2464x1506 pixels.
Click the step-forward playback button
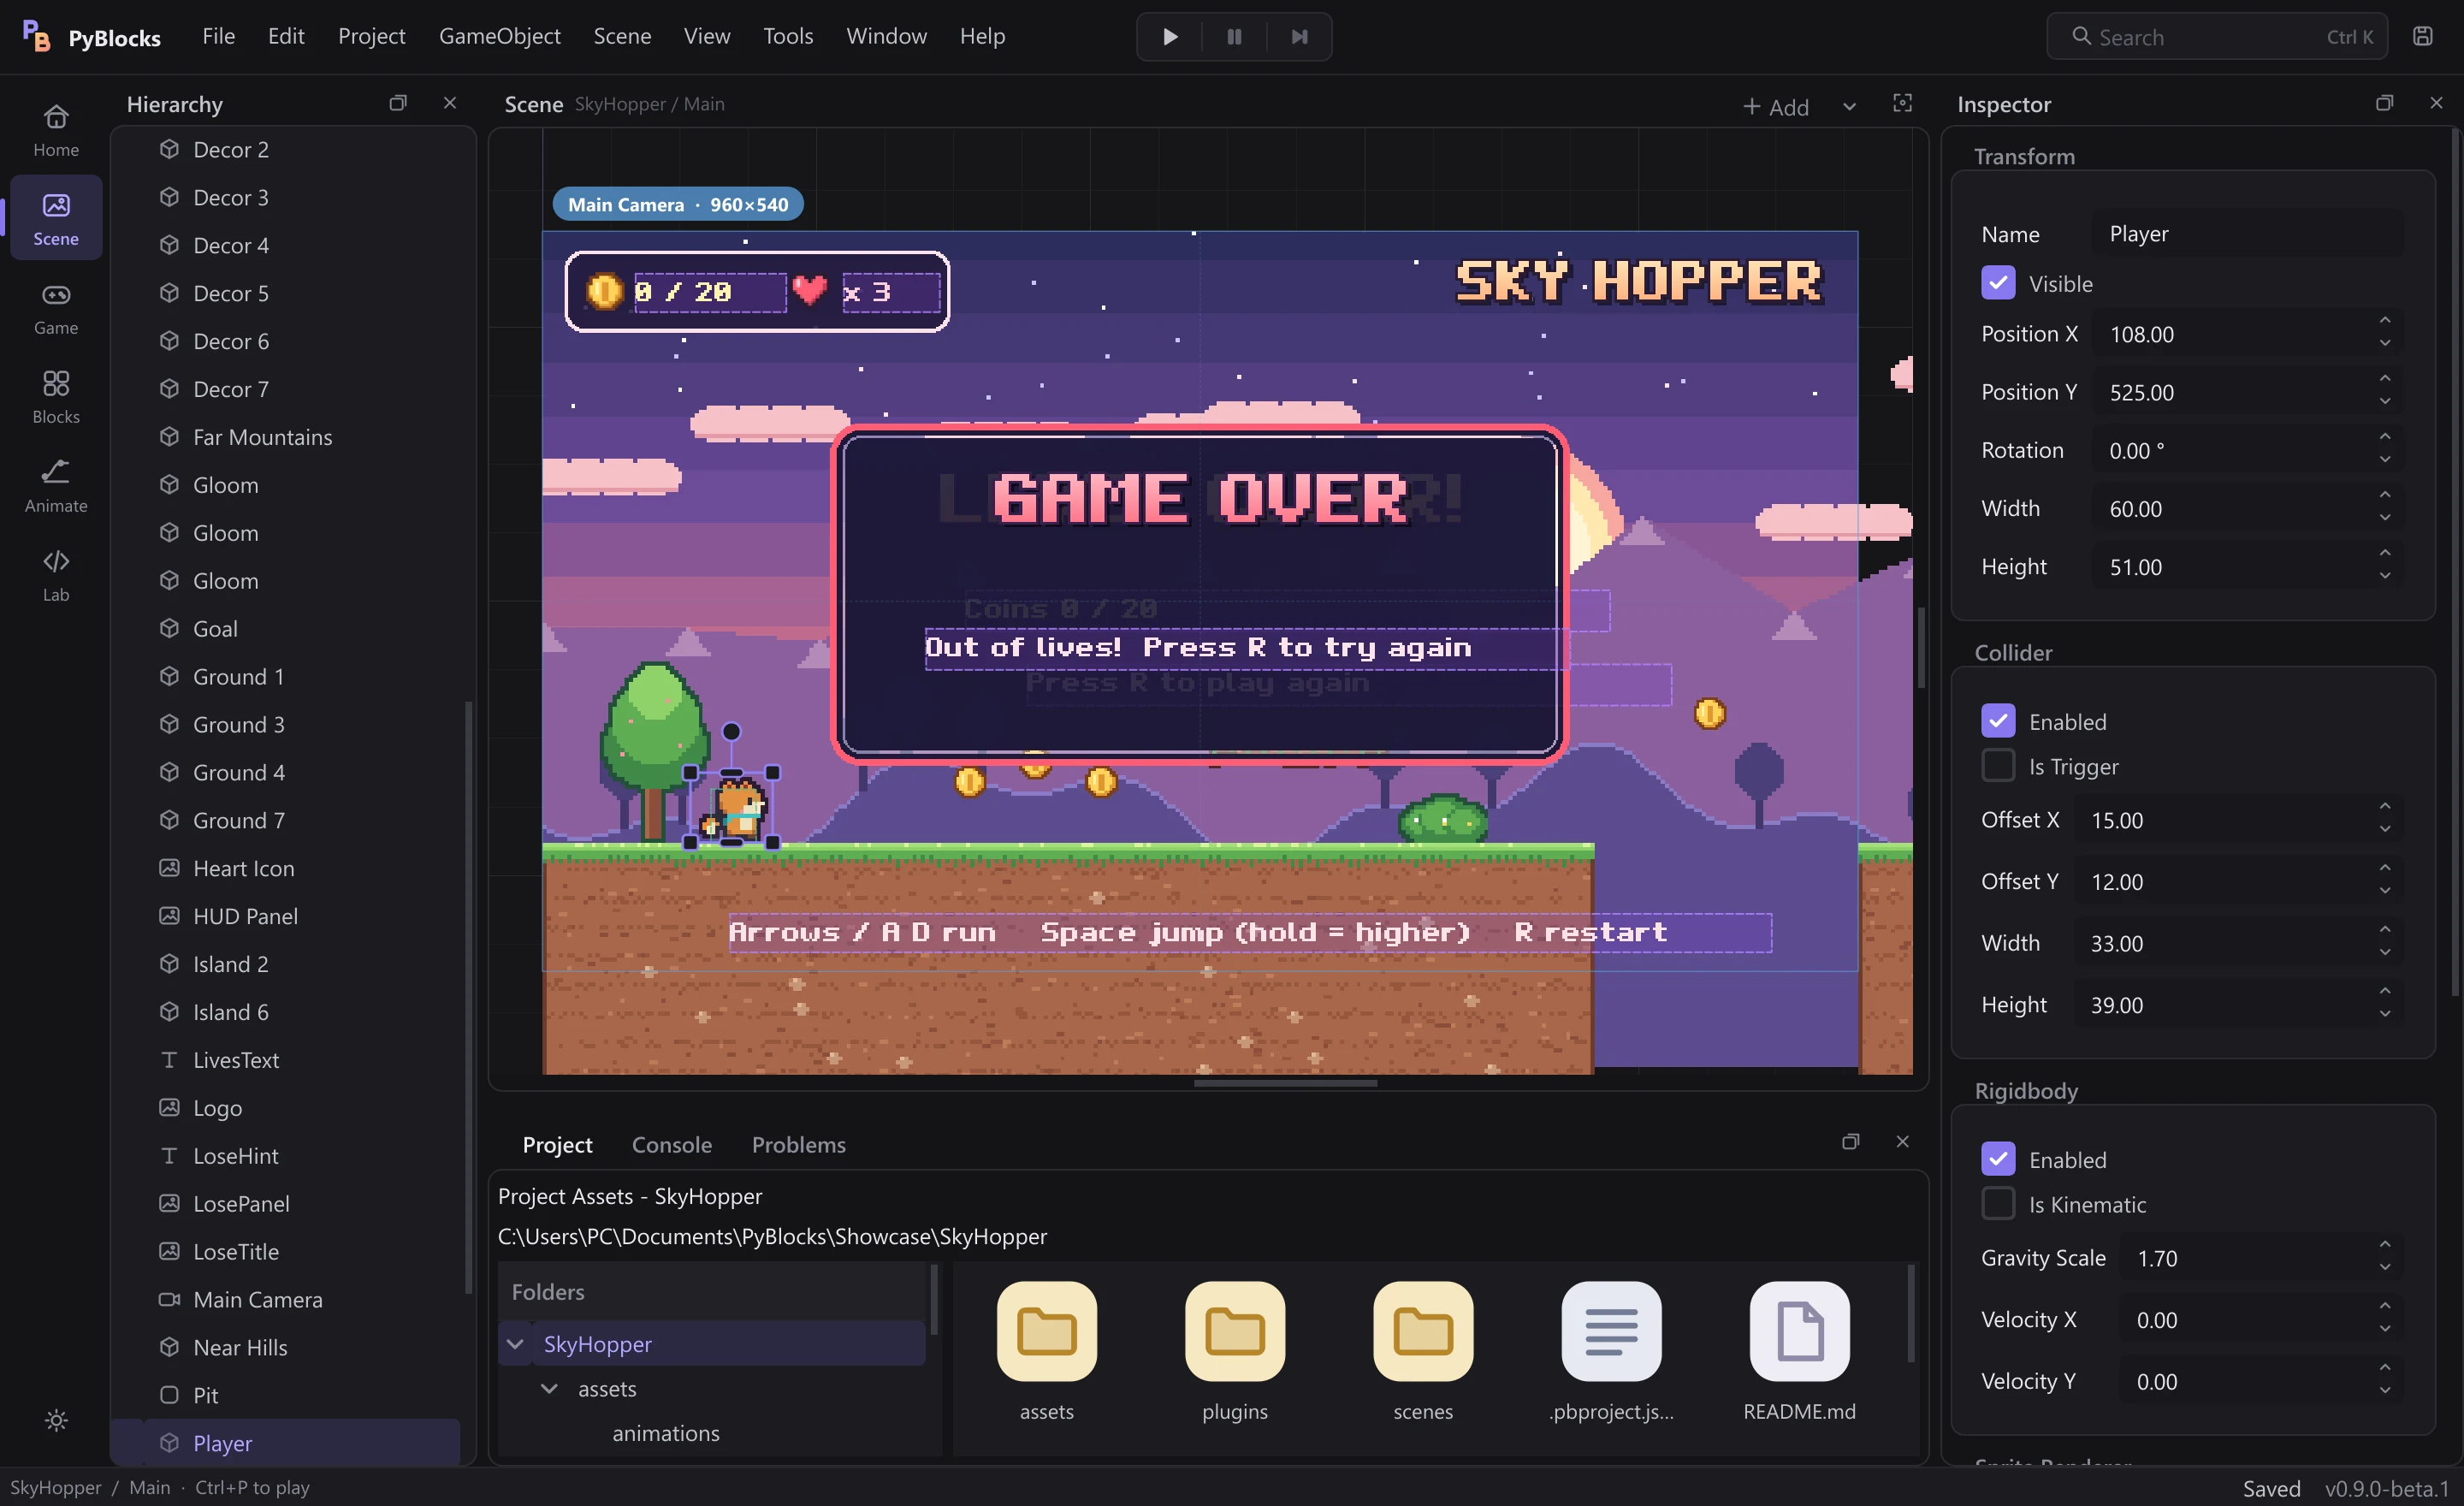[1298, 37]
